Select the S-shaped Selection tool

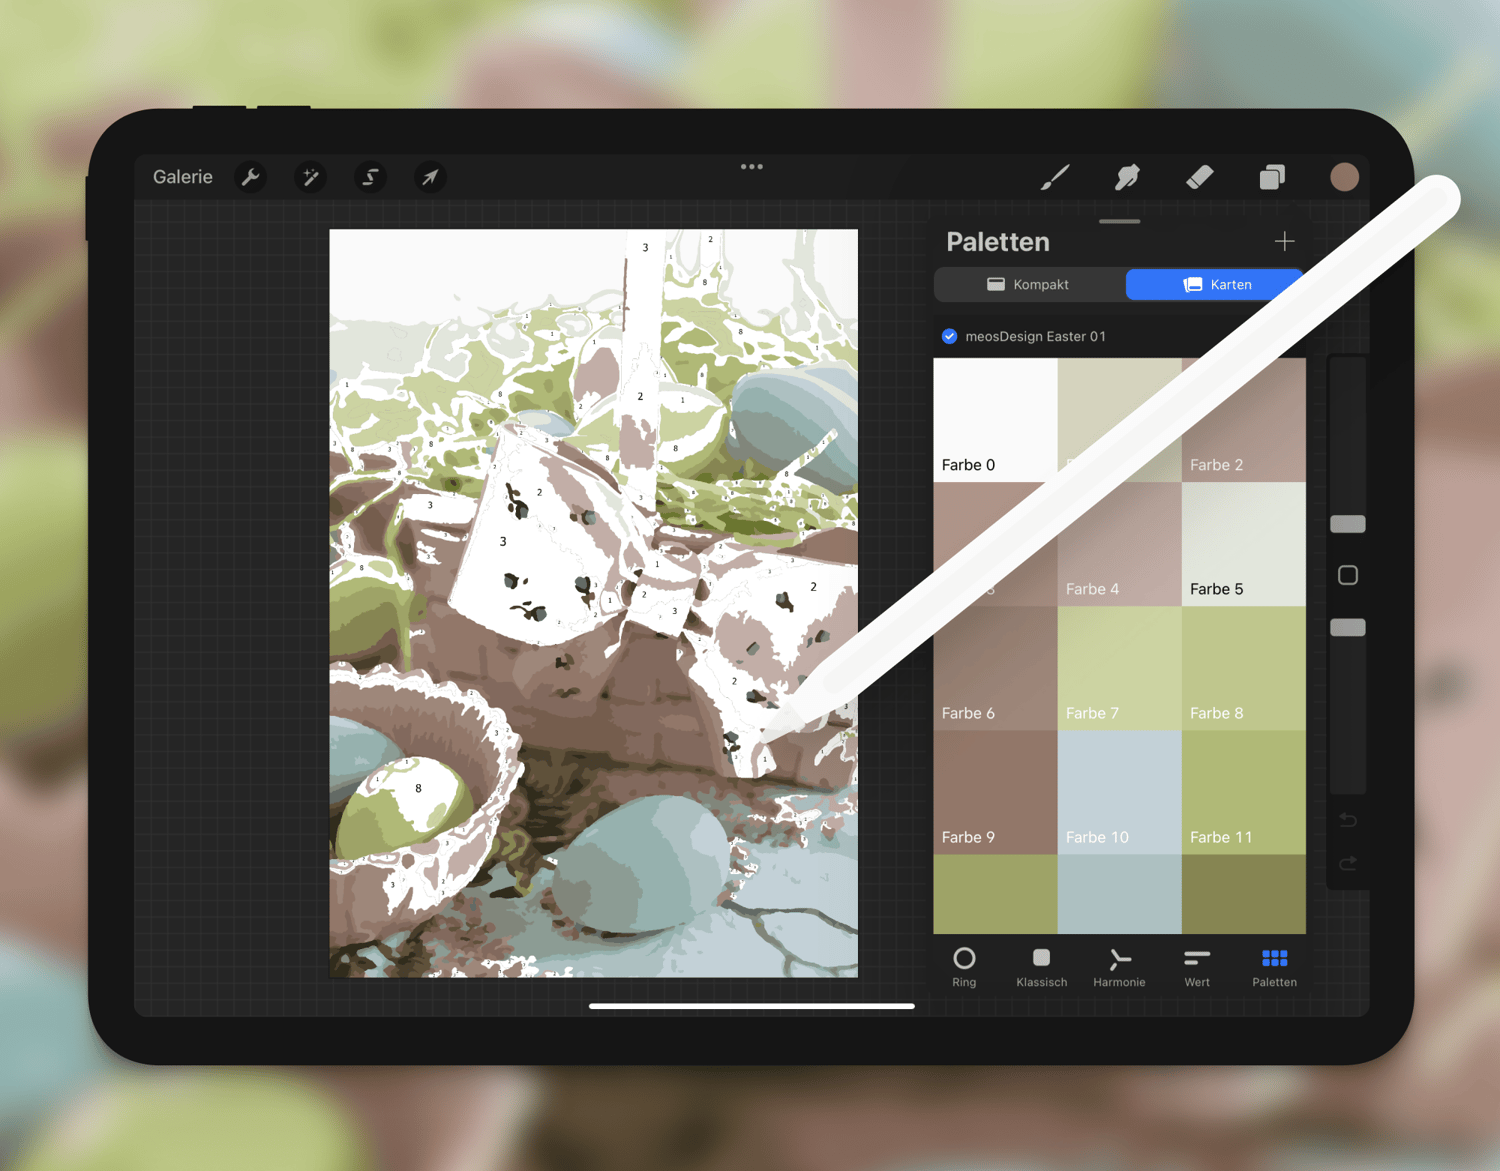pos(370,177)
